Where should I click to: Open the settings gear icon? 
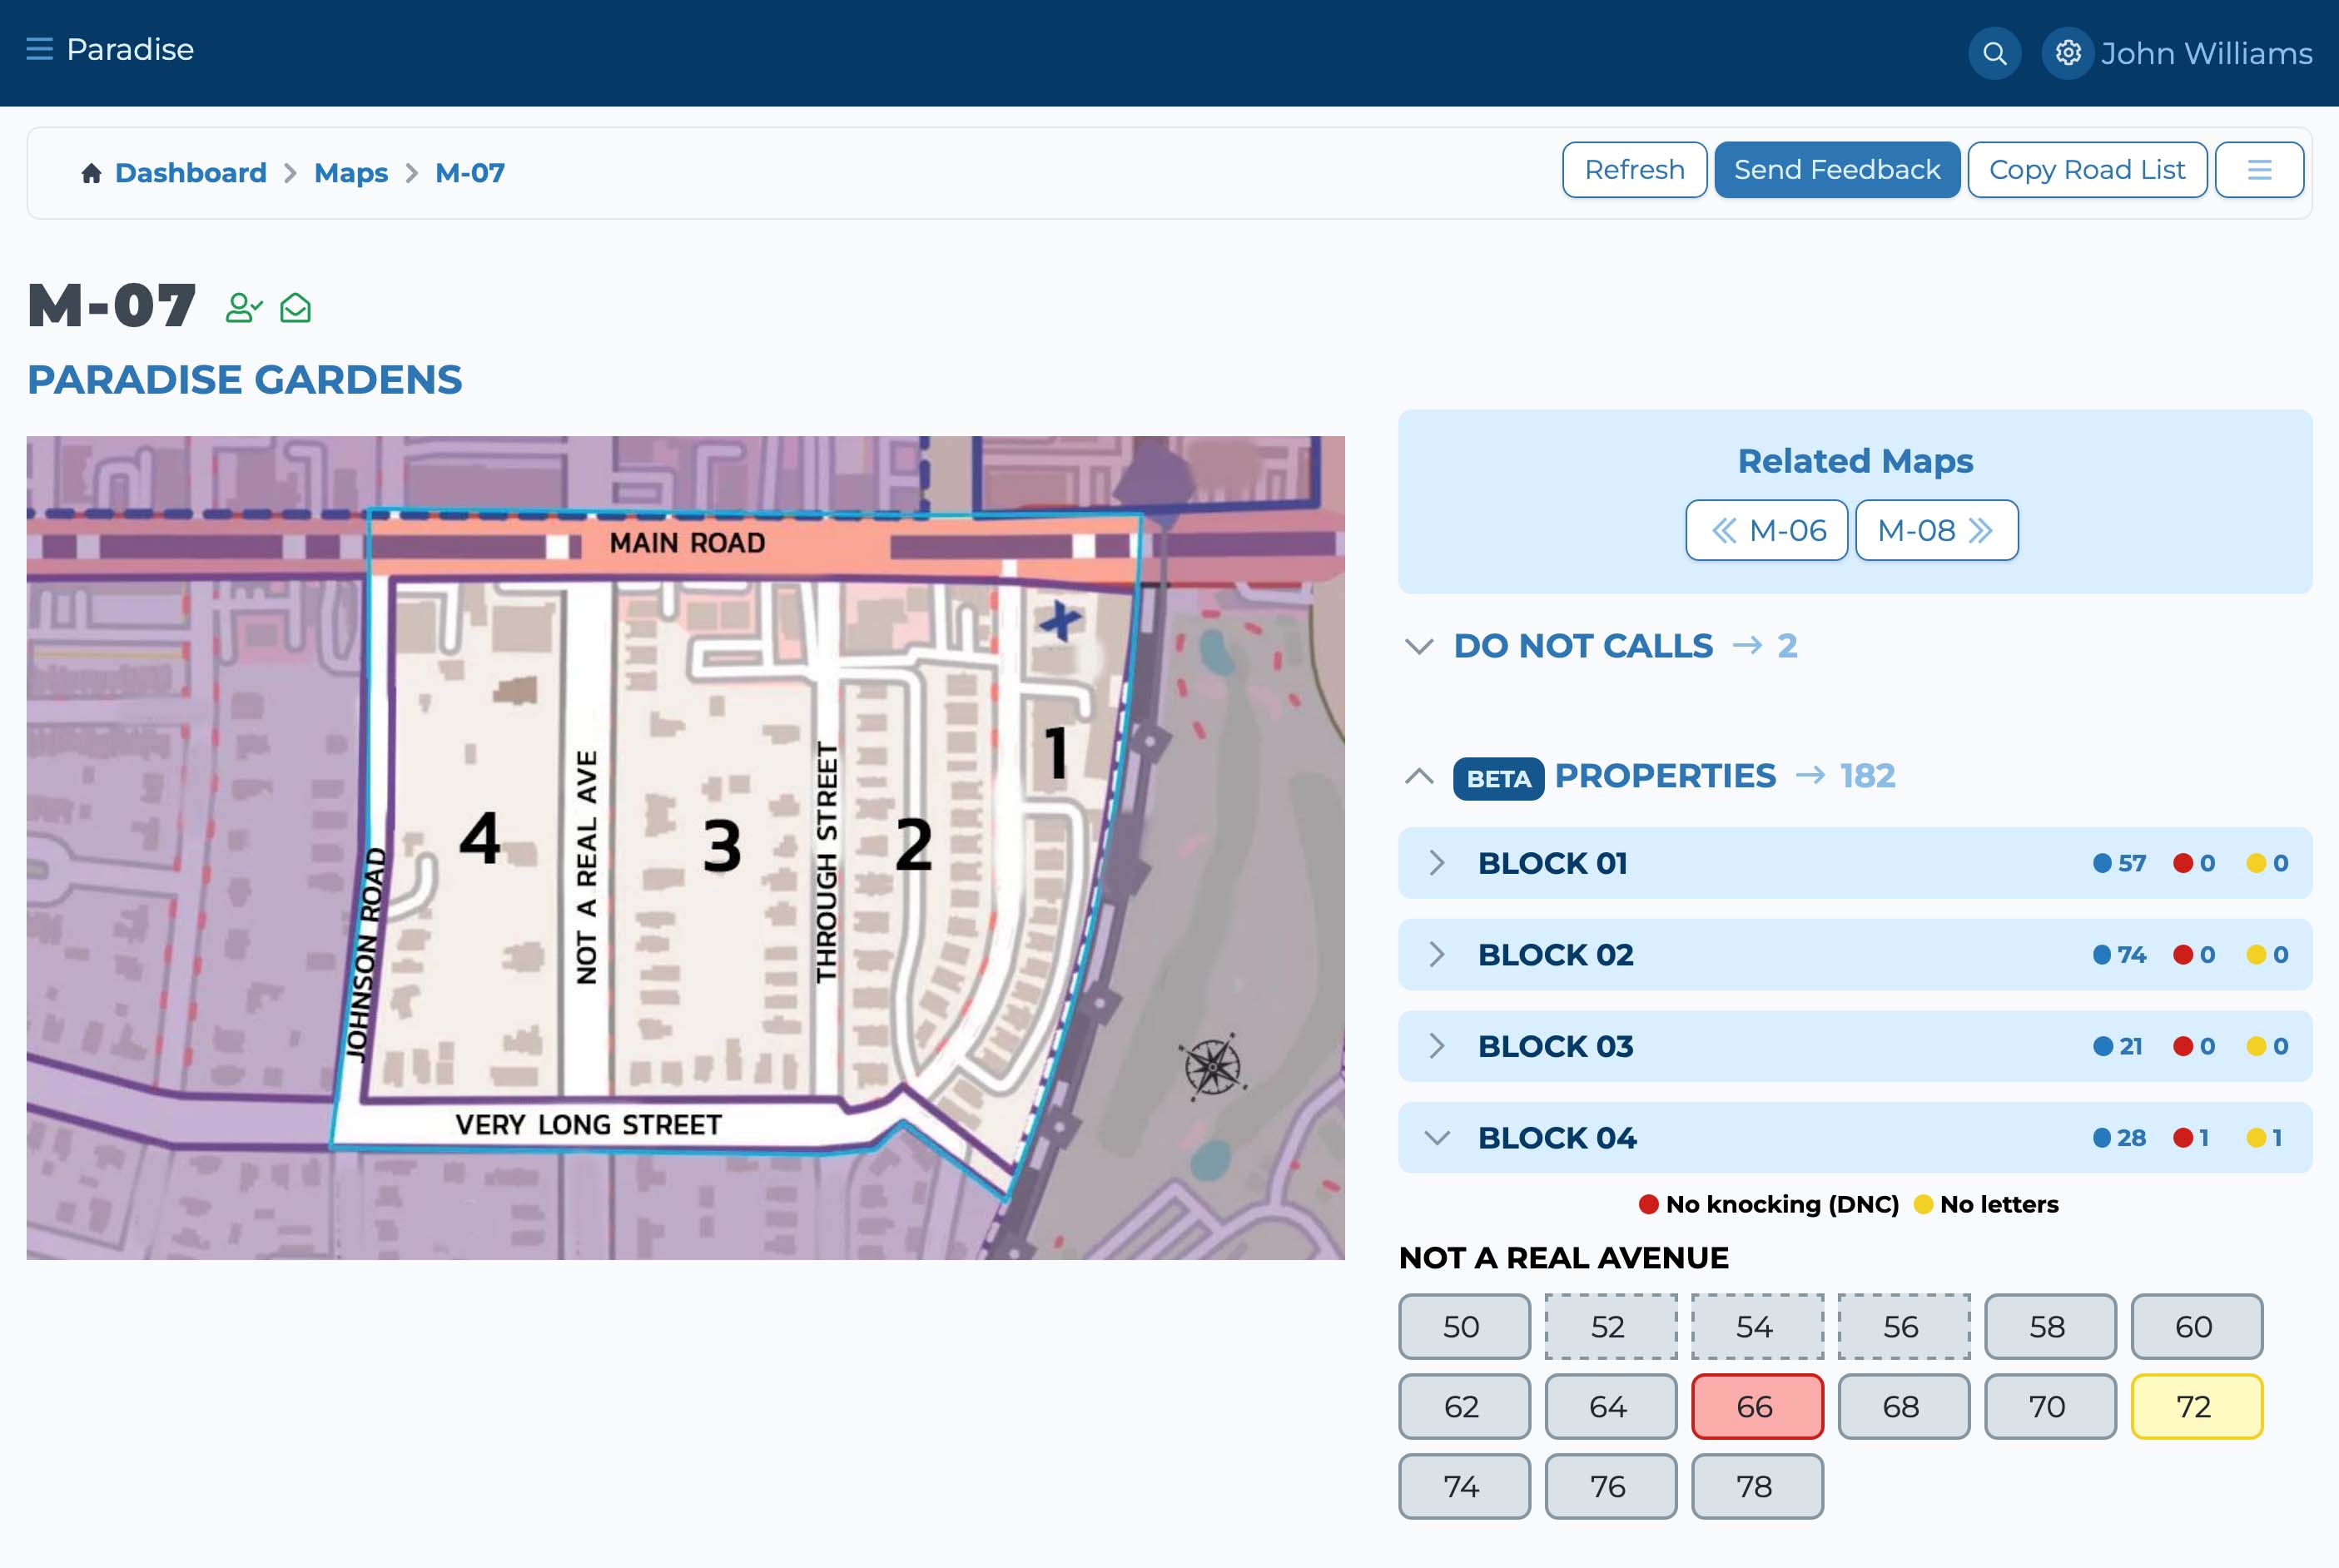click(x=2068, y=53)
